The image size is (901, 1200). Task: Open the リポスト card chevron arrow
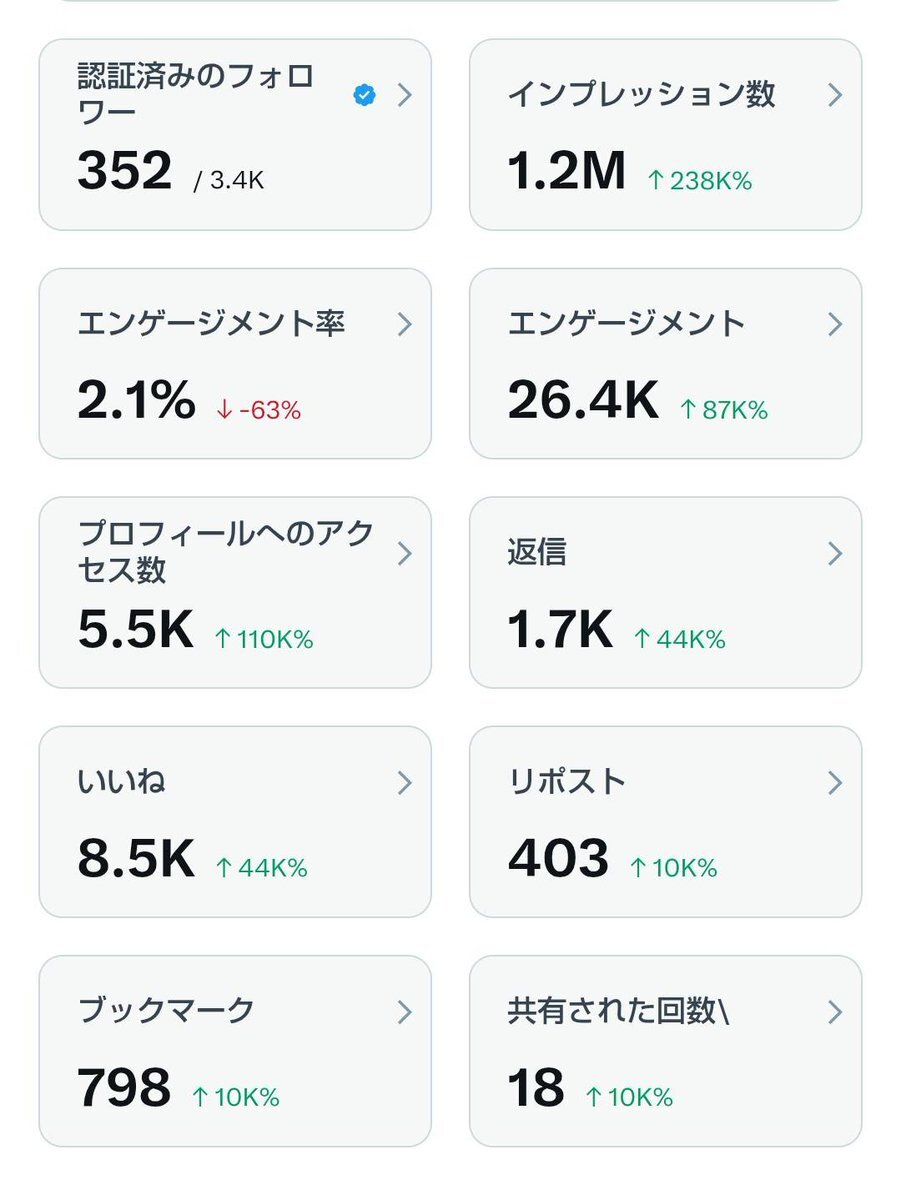point(835,782)
